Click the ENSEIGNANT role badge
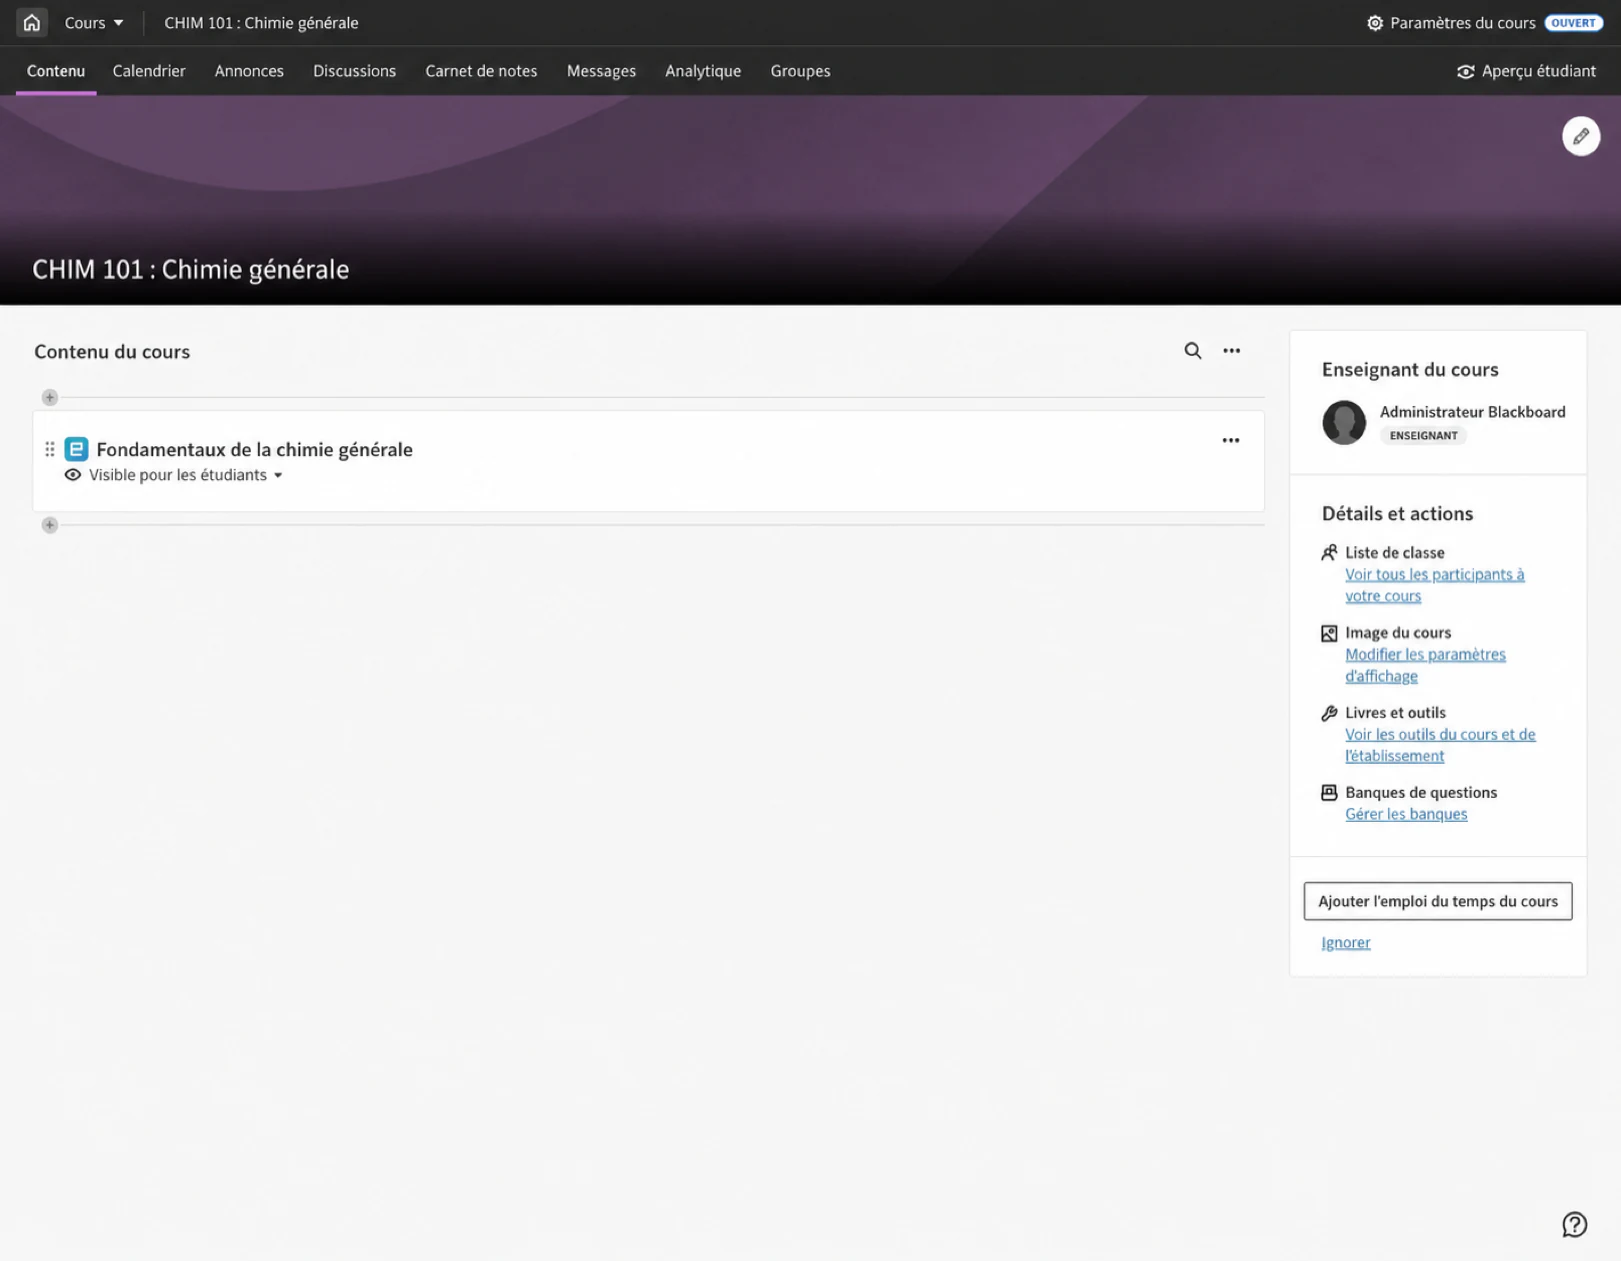The image size is (1621, 1261). pyautogui.click(x=1423, y=436)
